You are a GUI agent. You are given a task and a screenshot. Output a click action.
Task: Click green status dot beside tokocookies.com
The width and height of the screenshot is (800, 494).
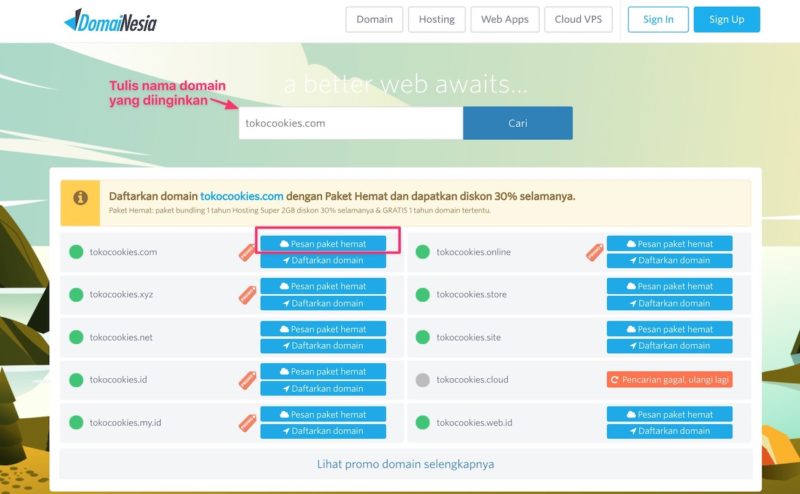click(x=76, y=252)
